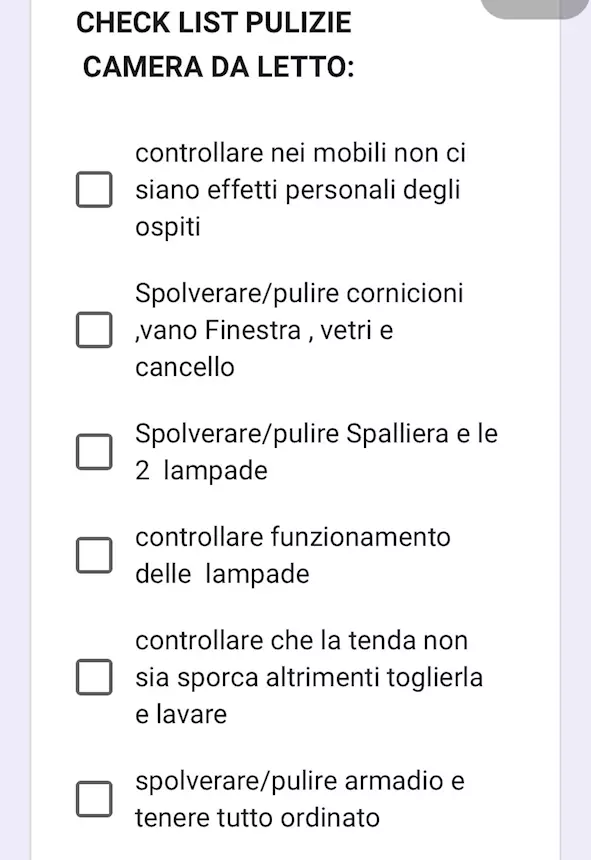
Task: Click the '2 lampade' text line
Action: click(201, 471)
